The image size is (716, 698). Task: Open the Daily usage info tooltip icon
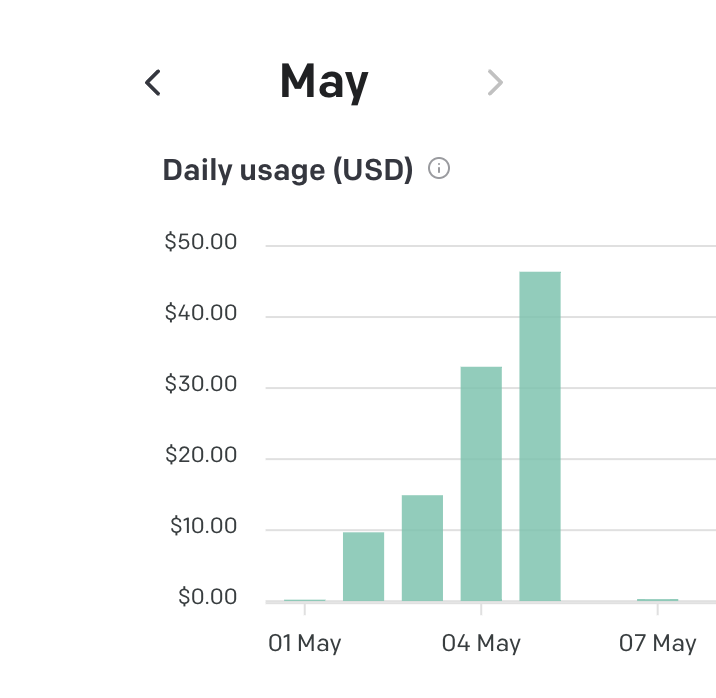click(439, 168)
